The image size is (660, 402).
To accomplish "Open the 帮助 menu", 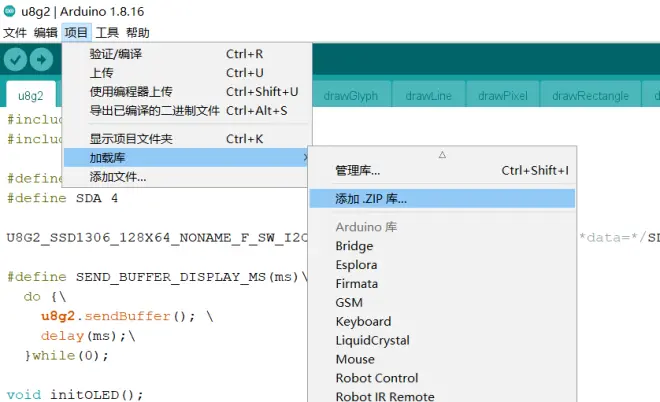I will tap(138, 33).
